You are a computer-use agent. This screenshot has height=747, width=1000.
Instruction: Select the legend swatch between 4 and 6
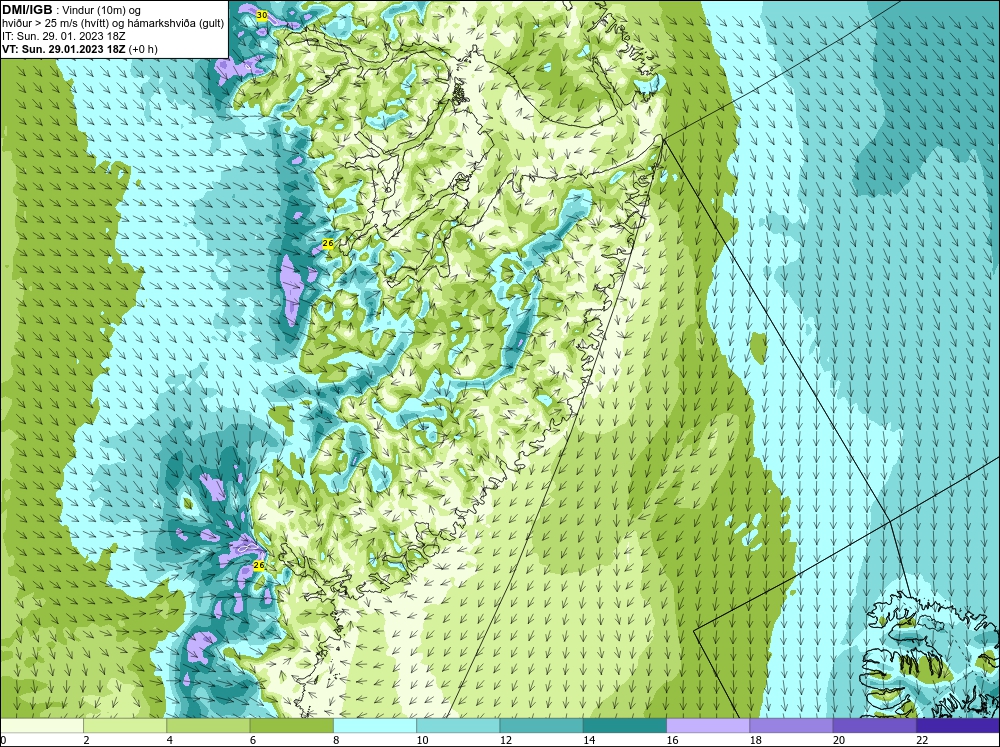[208, 725]
